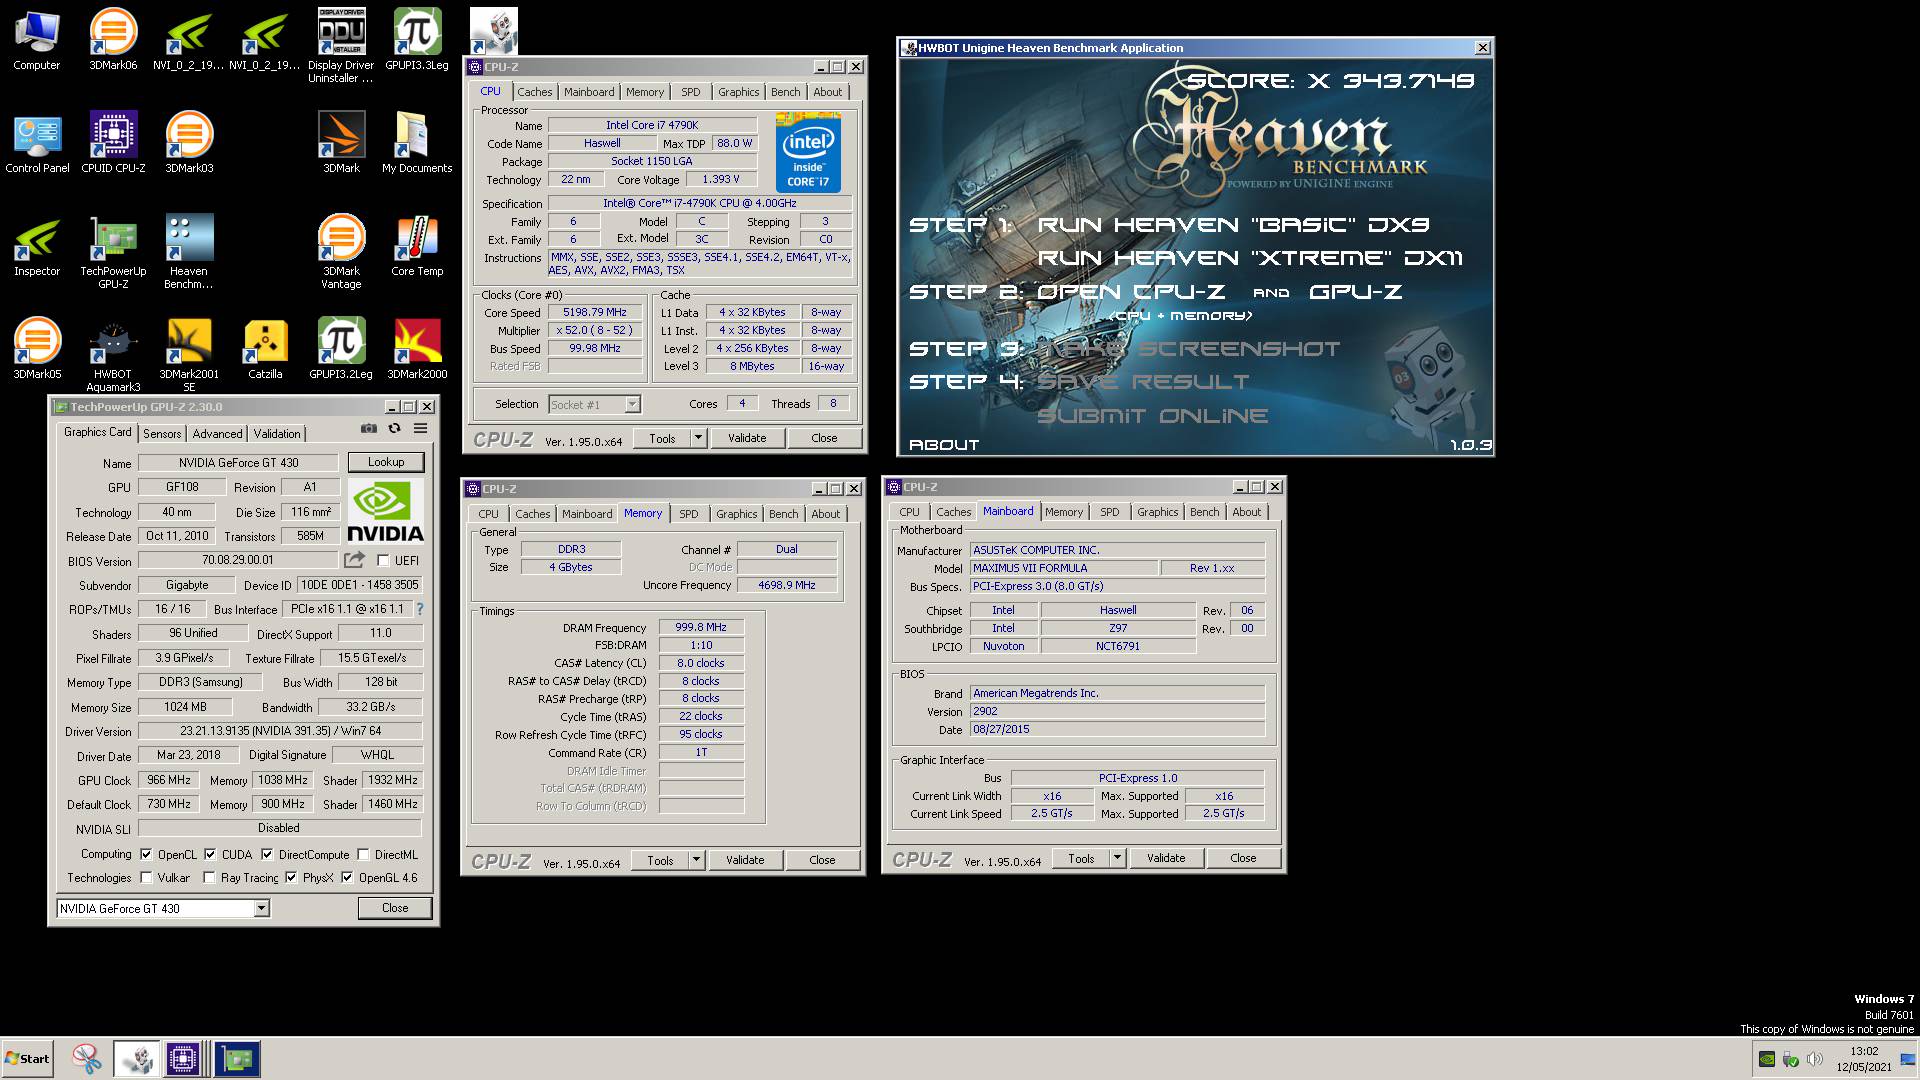Image resolution: width=1920 pixels, height=1080 pixels.
Task: Open the Windows Start button
Action: pyautogui.click(x=27, y=1059)
